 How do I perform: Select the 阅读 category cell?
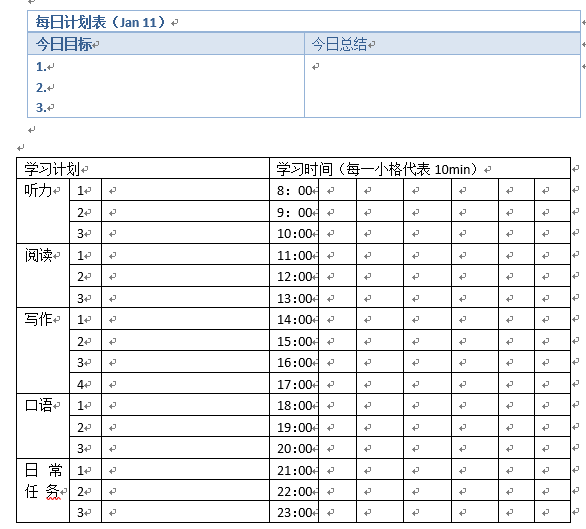tap(43, 276)
